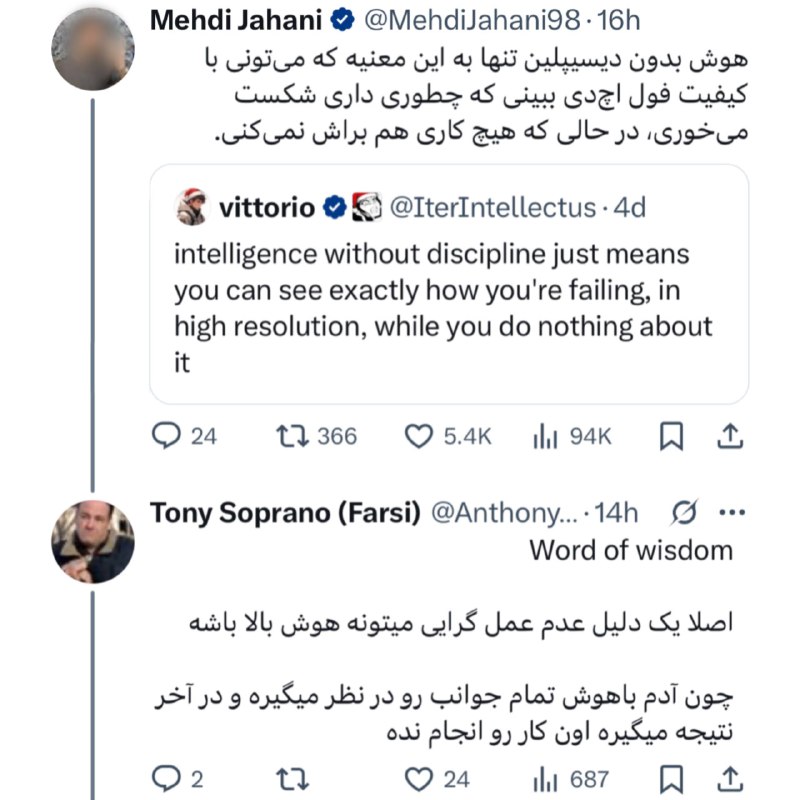Open Tony Soprano (Farsi) avatar
This screenshot has height=800, width=800.
coord(92,540)
